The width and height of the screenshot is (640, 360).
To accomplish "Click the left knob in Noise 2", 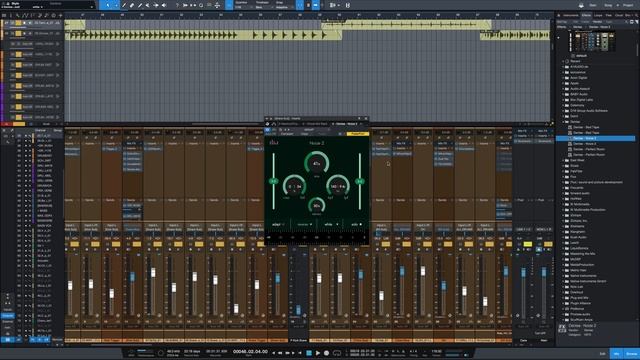I will click(x=295, y=186).
